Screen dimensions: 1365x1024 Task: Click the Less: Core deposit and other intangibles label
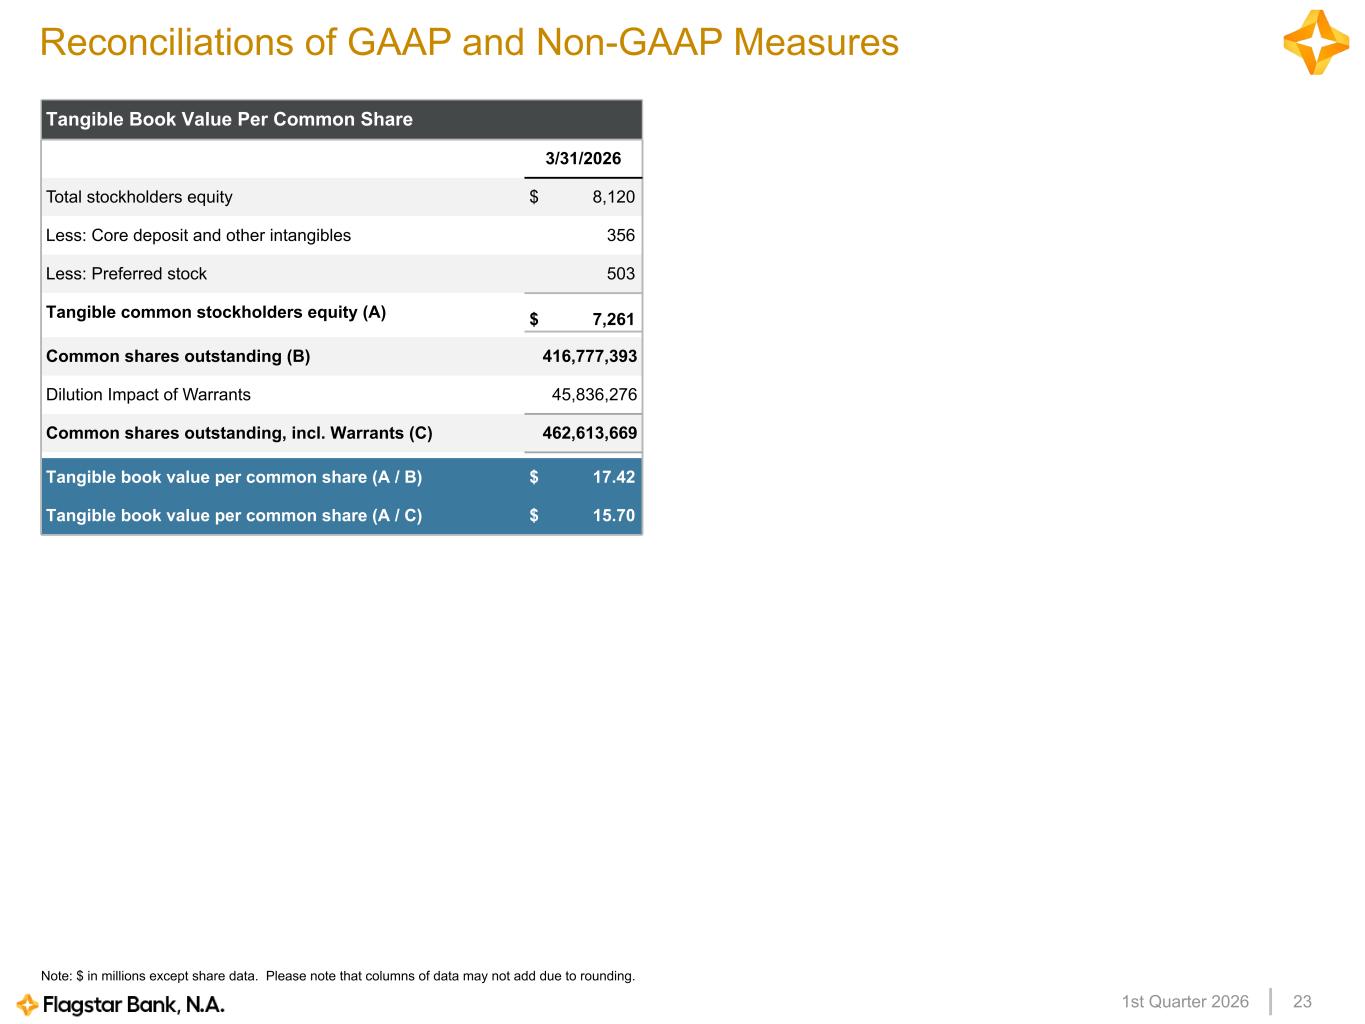tap(198, 236)
